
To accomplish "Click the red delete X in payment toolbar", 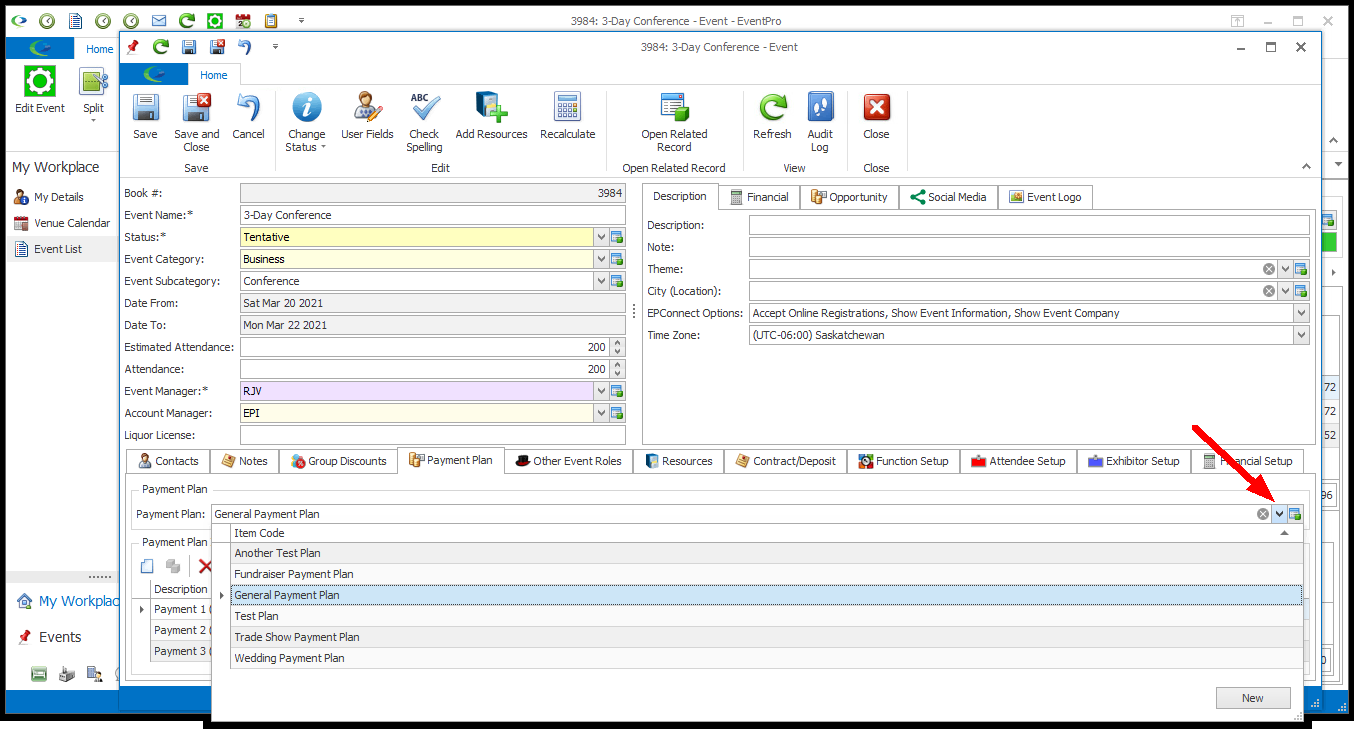I will (x=205, y=566).
